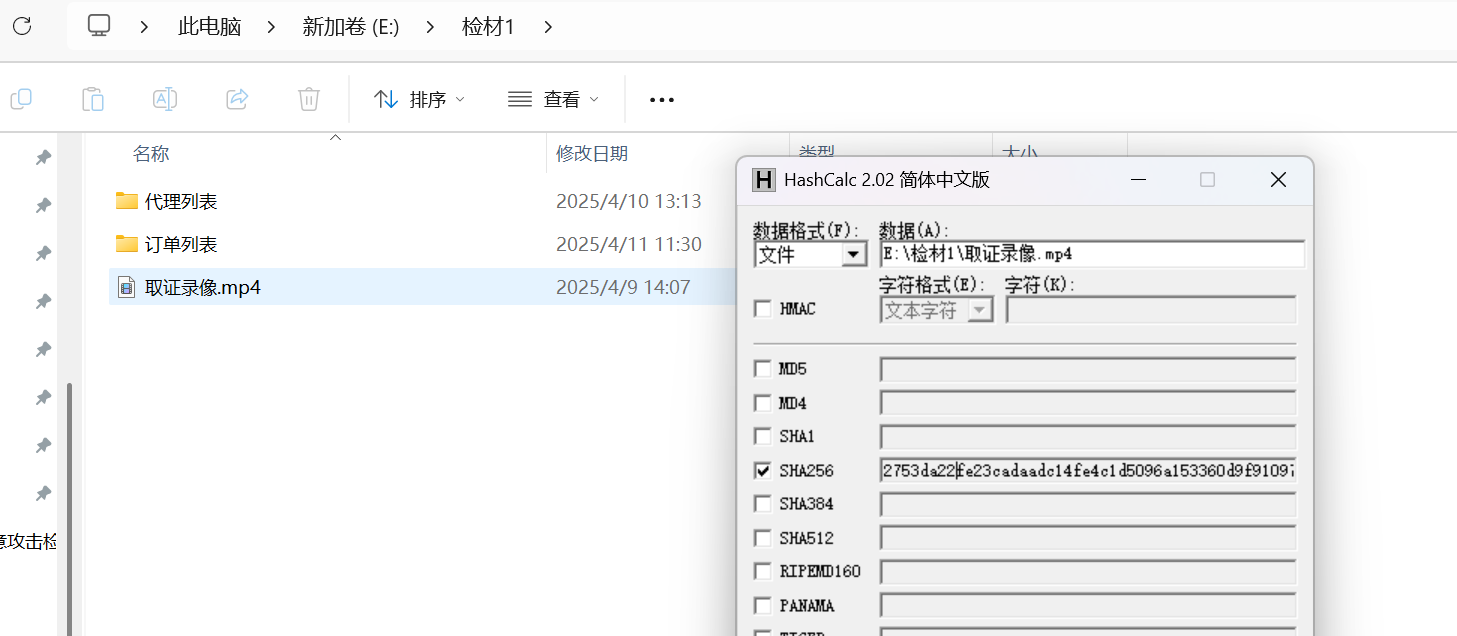Click the 订单列表 folder icon
The image size is (1457, 636).
click(x=126, y=244)
